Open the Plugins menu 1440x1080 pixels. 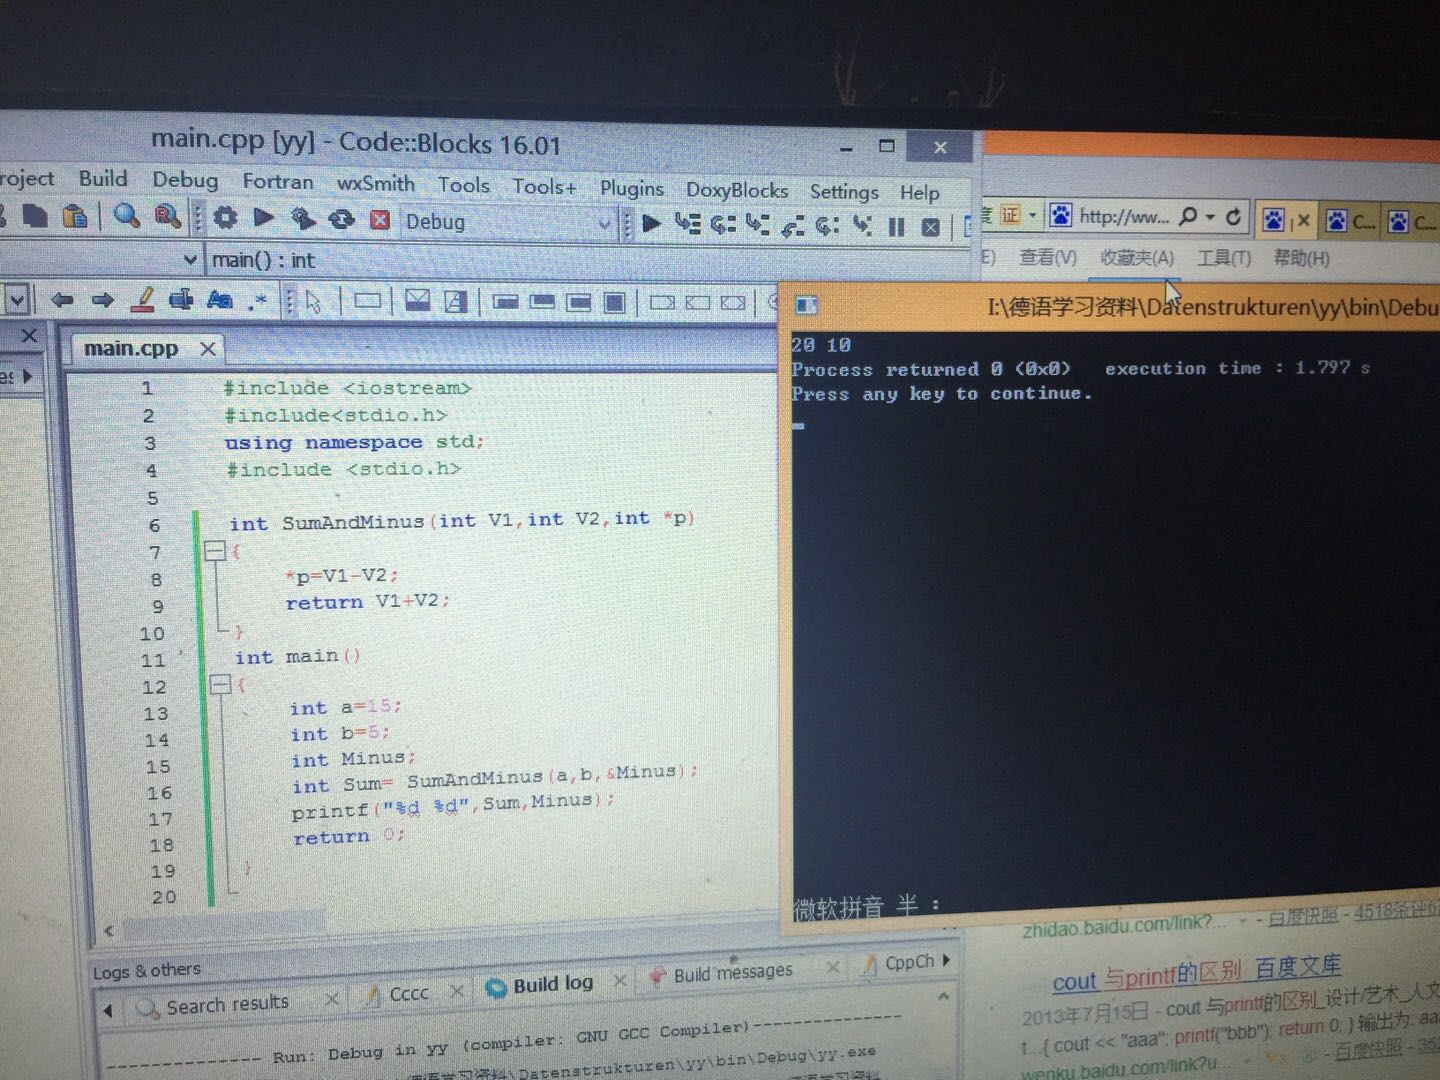coord(631,188)
